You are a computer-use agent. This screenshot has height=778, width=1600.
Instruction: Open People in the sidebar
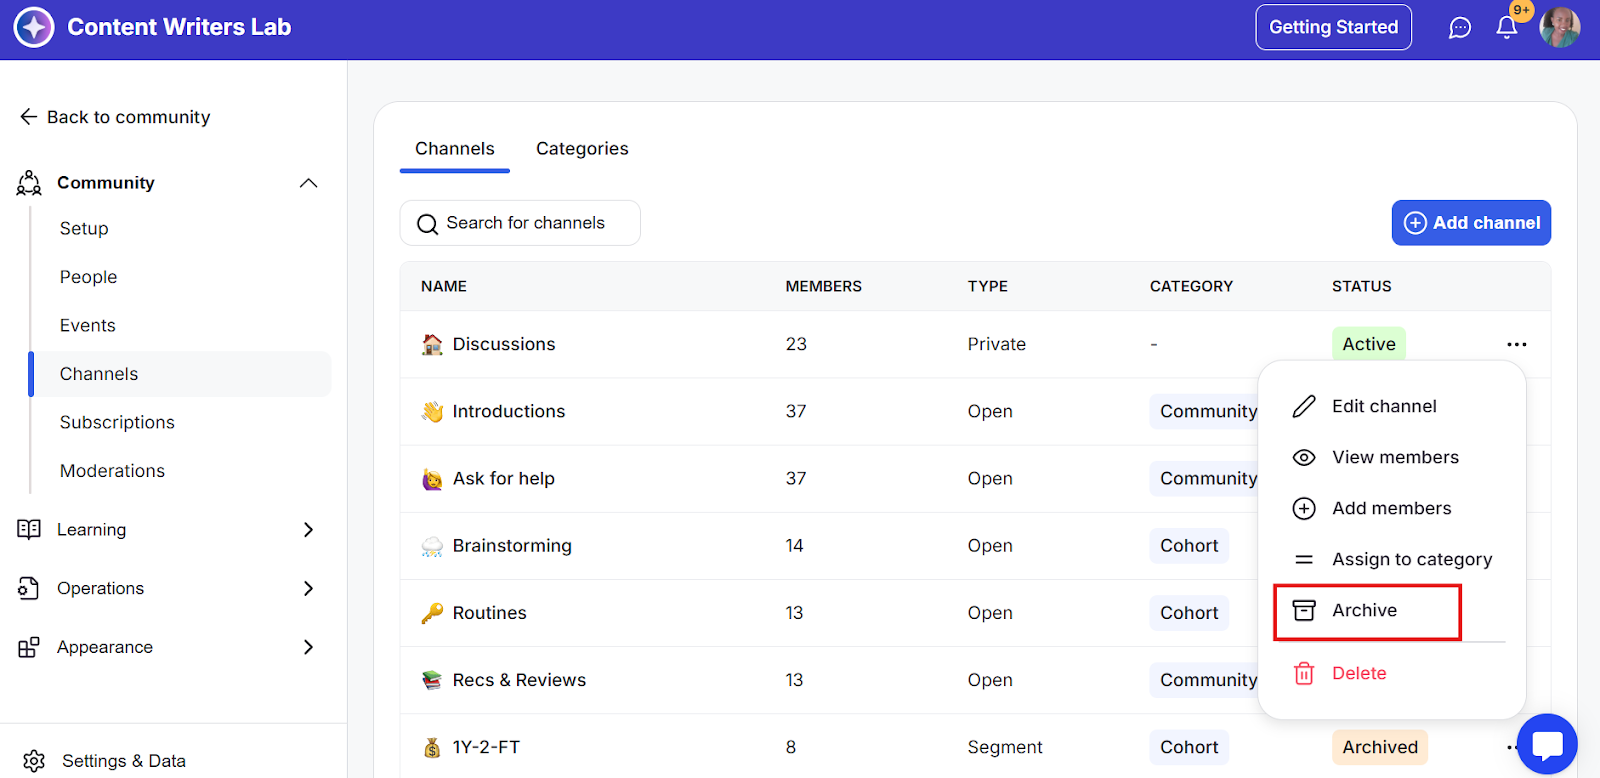point(88,277)
